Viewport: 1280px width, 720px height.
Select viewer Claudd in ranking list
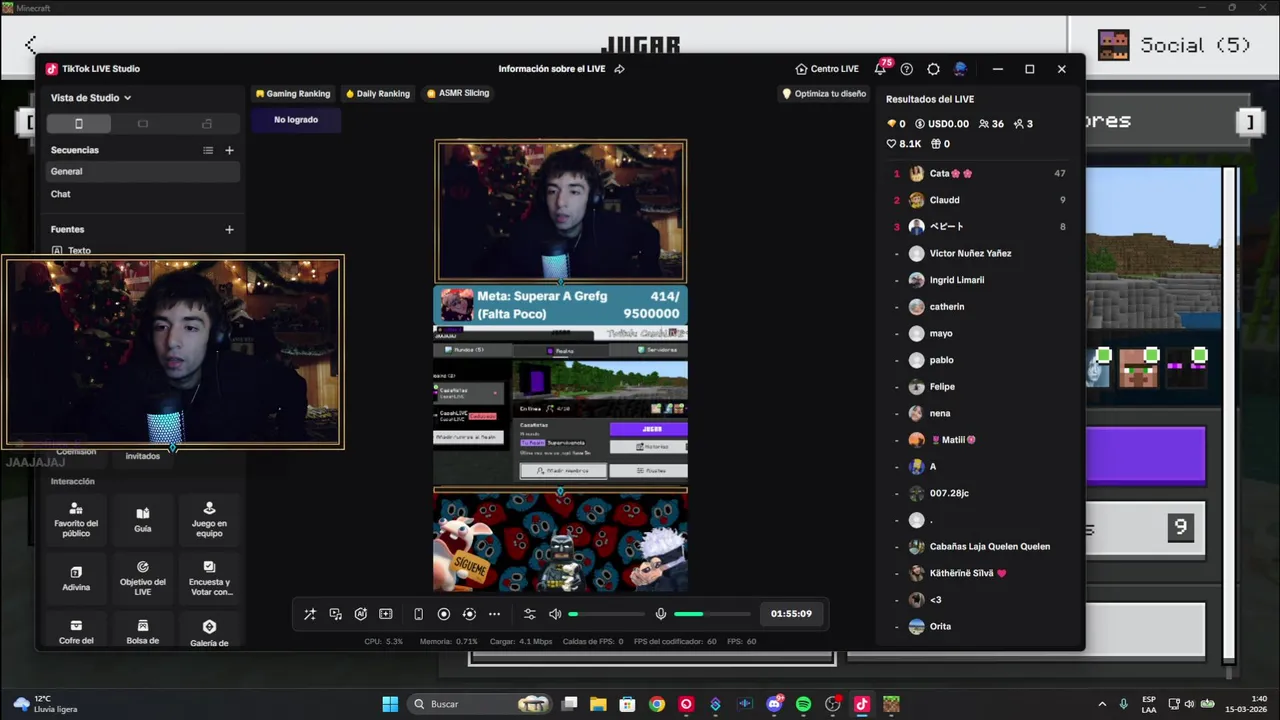pos(980,200)
